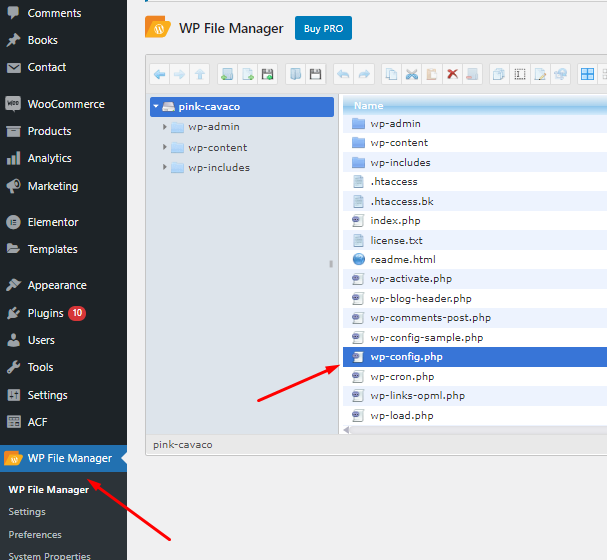Create a new folder using toolbar icon
607x560 pixels.
[x=227, y=74]
